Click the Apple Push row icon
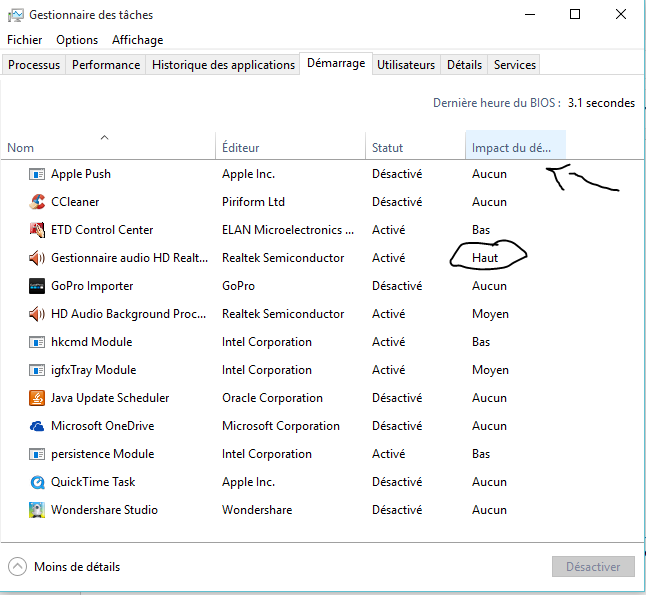Image resolution: width=646 pixels, height=595 pixels. click(37, 174)
